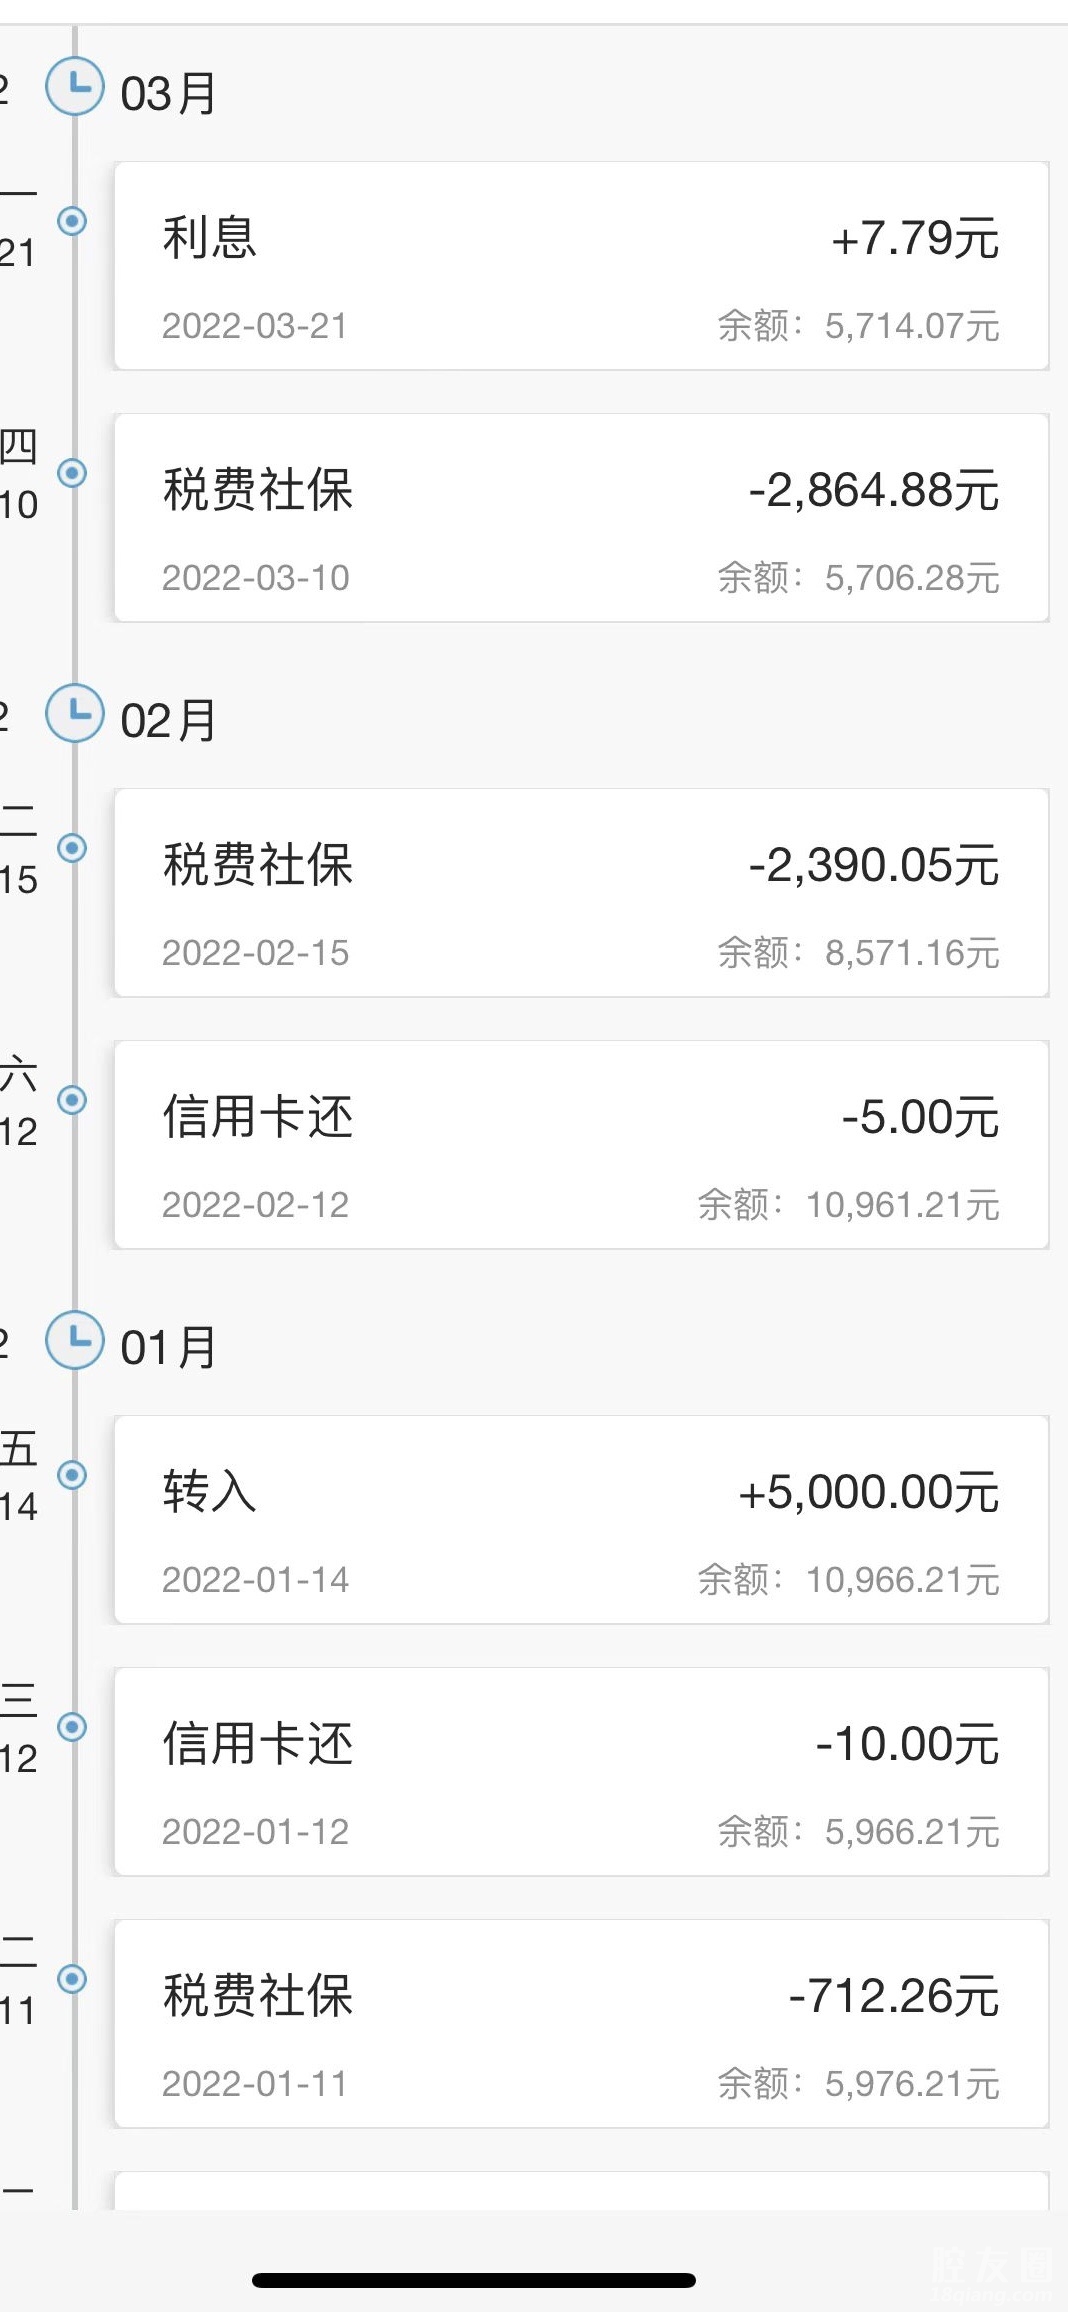
Task: Select timeline dot for February 15 entry
Action: coord(72,848)
